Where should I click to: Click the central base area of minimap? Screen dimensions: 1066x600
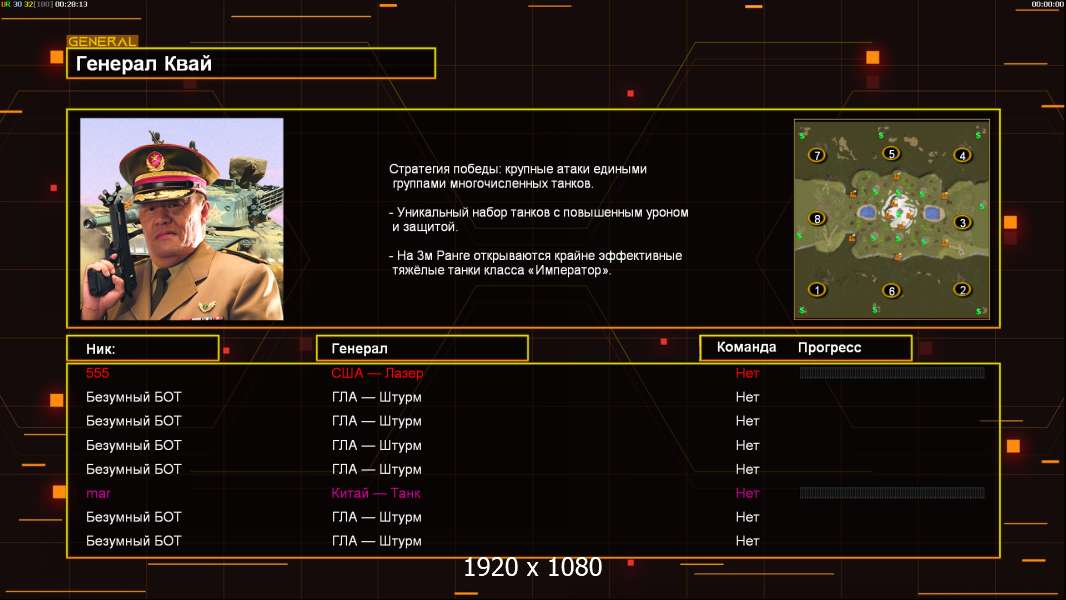[x=898, y=211]
